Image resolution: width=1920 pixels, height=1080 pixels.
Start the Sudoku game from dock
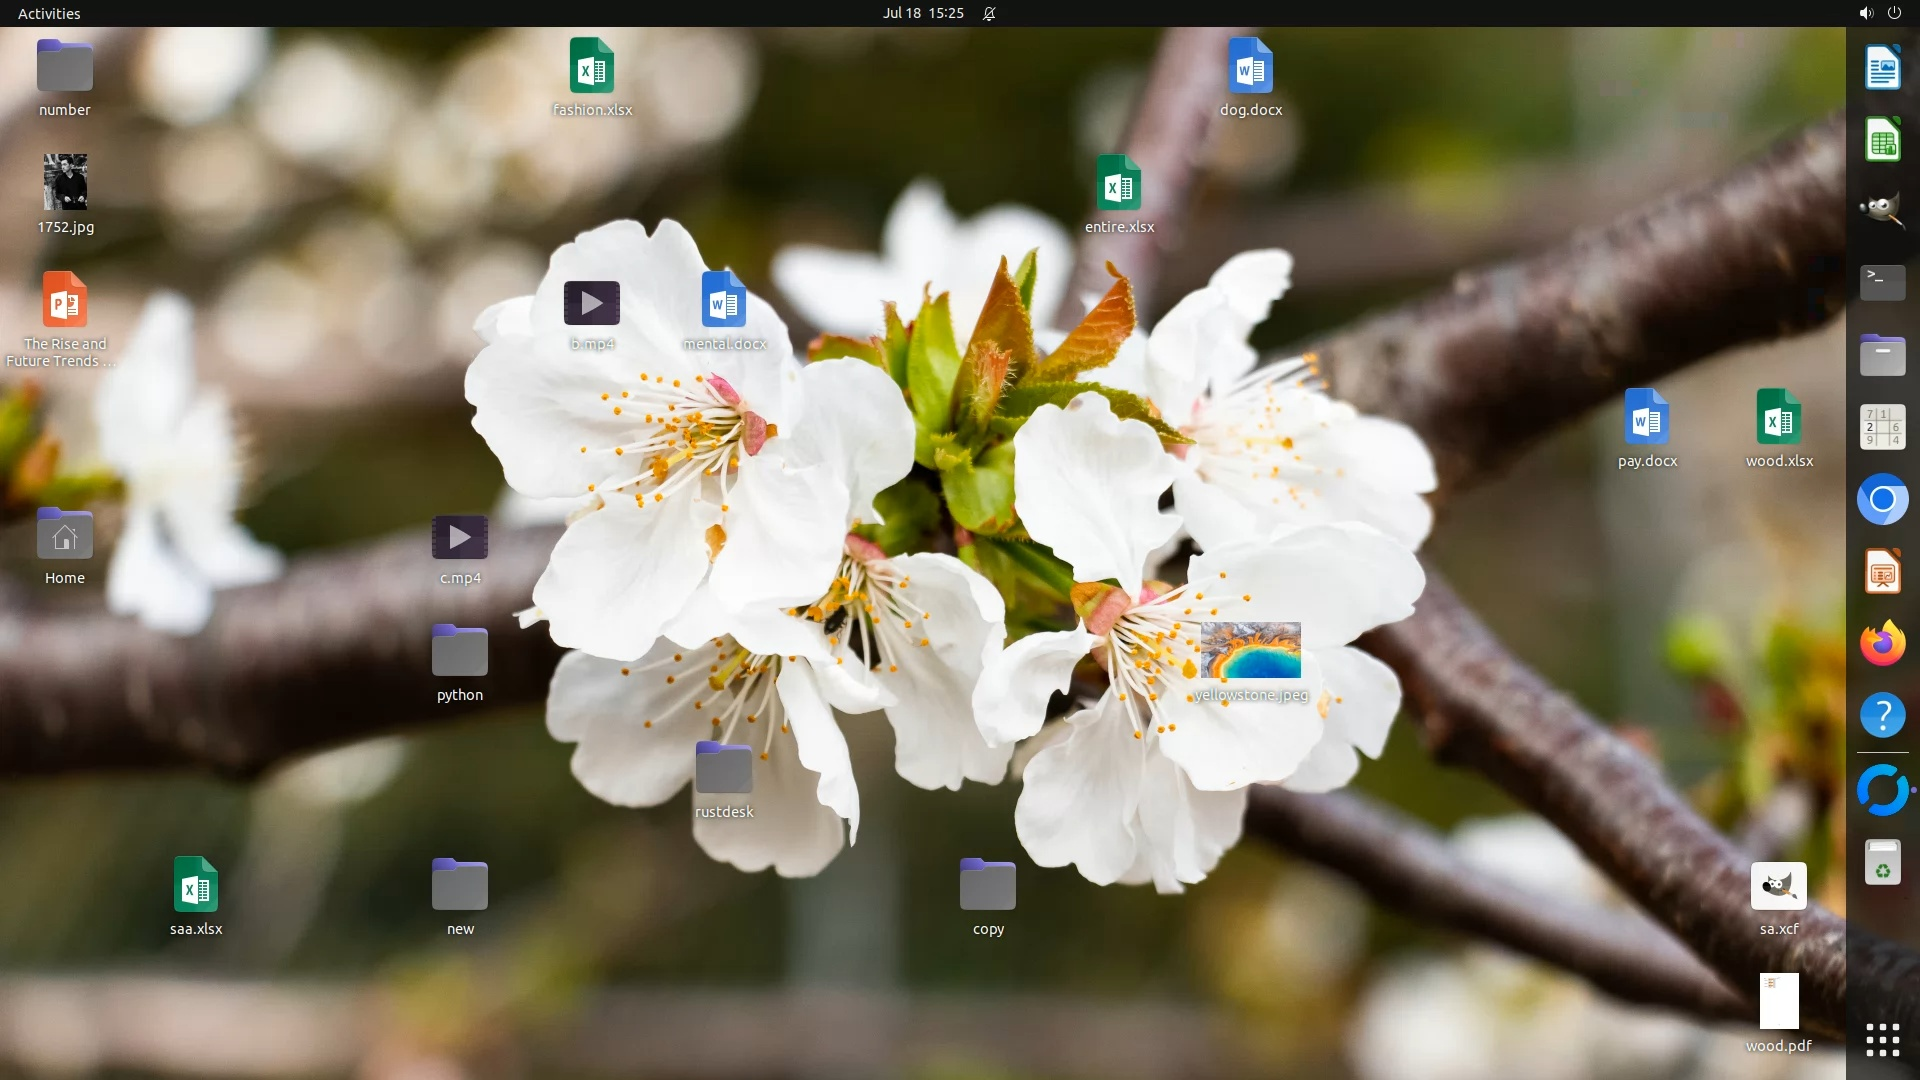tap(1882, 427)
